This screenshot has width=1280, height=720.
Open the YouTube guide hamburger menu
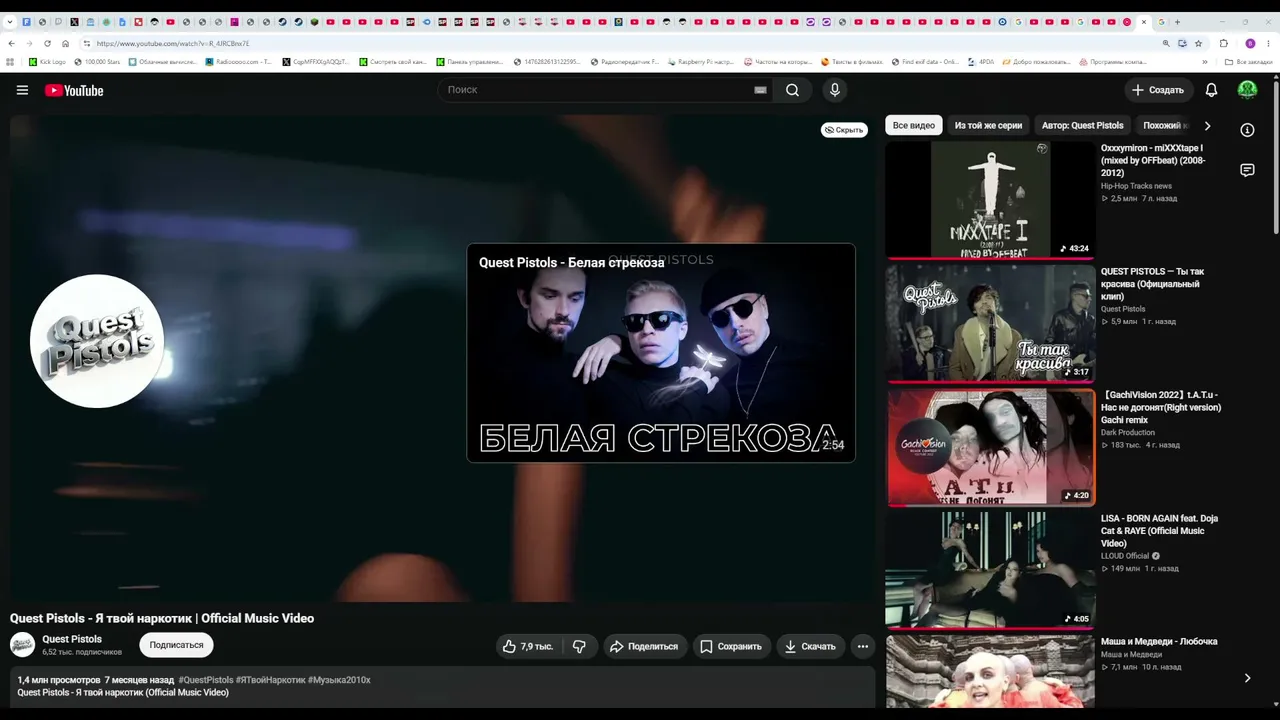[x=22, y=90]
